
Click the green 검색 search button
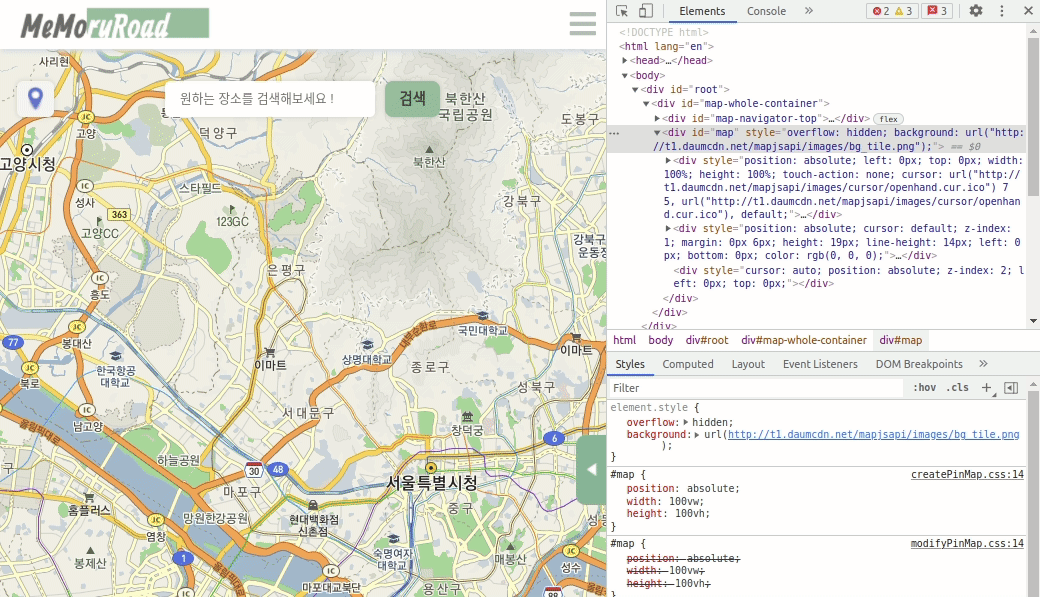click(412, 99)
